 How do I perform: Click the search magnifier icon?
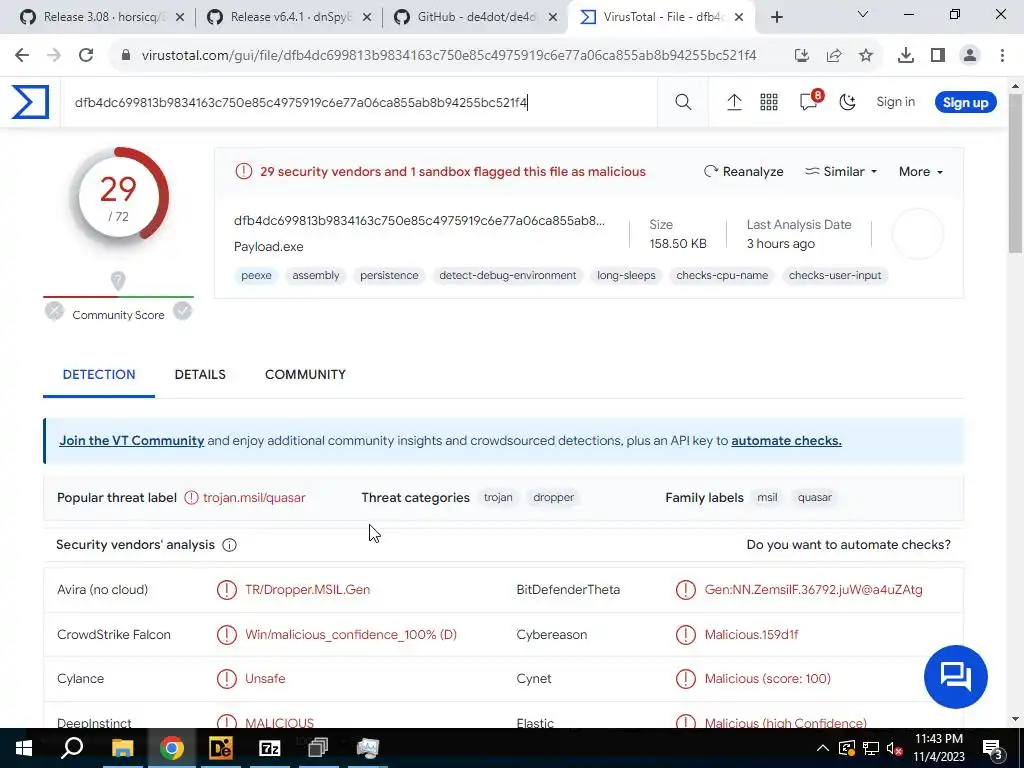683,102
